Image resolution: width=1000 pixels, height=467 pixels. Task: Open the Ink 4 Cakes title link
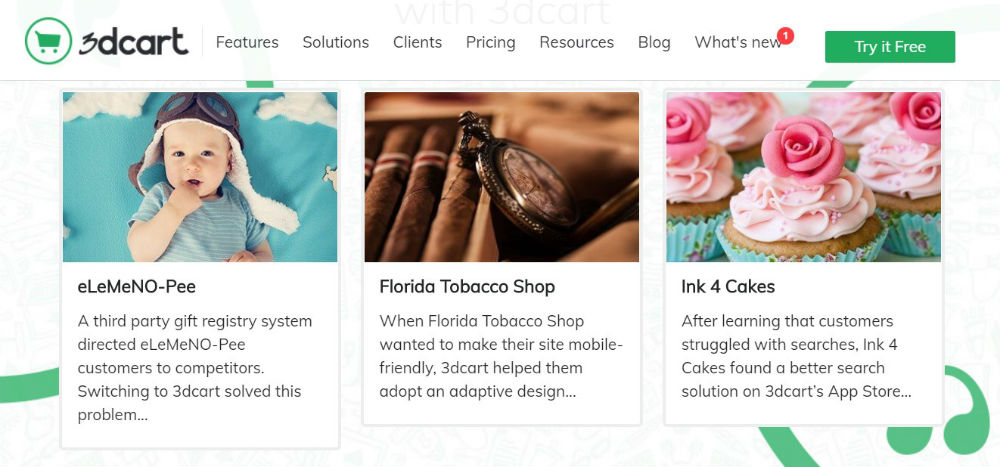click(728, 287)
